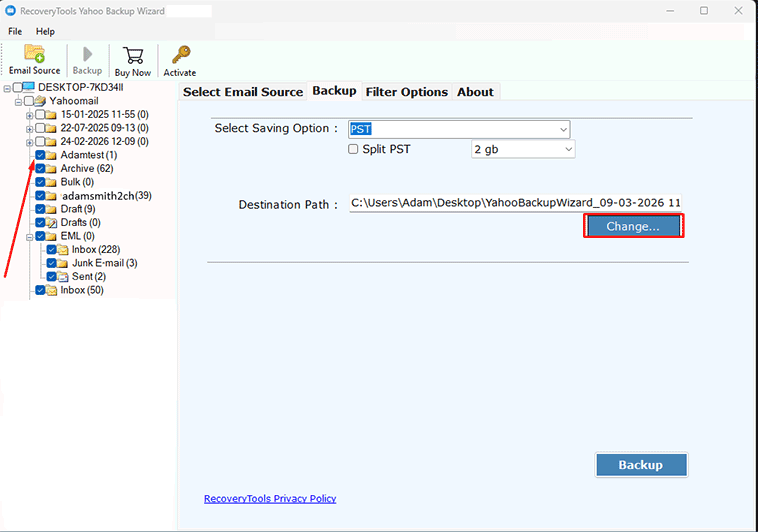The image size is (758, 532).
Task: Click the Drafts (0) pencil folder icon
Action: (52, 223)
